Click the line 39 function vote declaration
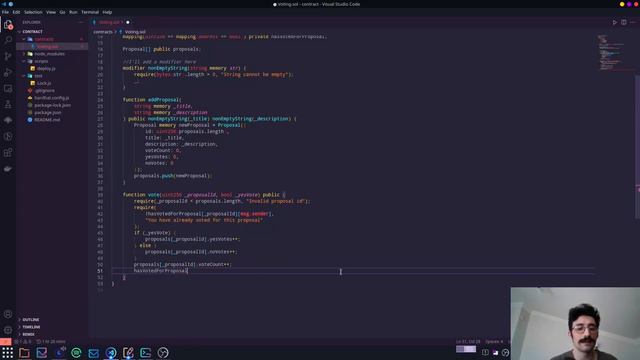This screenshot has width=640, height=360. (204, 195)
